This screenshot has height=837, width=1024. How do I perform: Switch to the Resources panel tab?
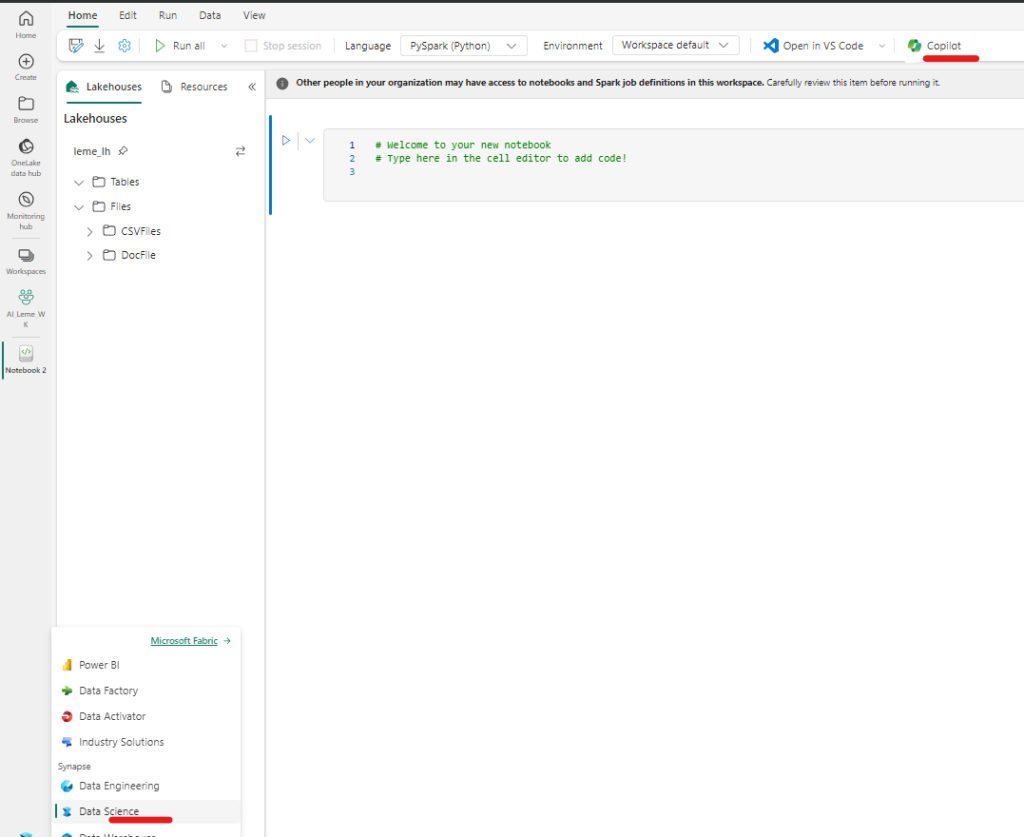point(194,87)
